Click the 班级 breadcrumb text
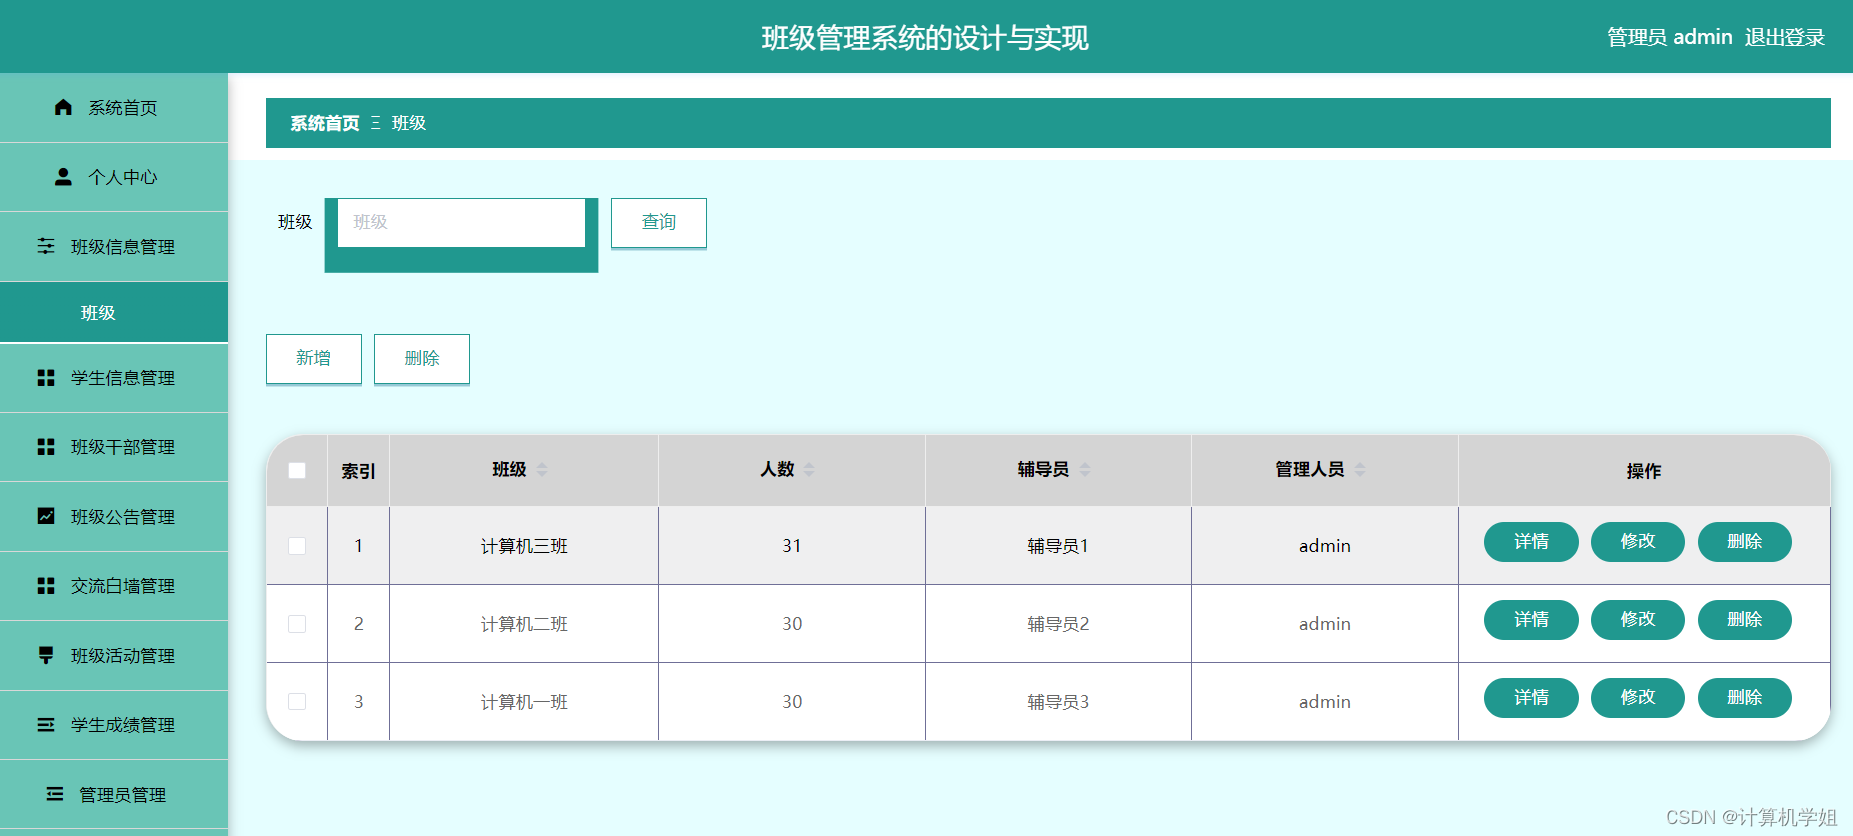The width and height of the screenshot is (1853, 836). (x=409, y=123)
